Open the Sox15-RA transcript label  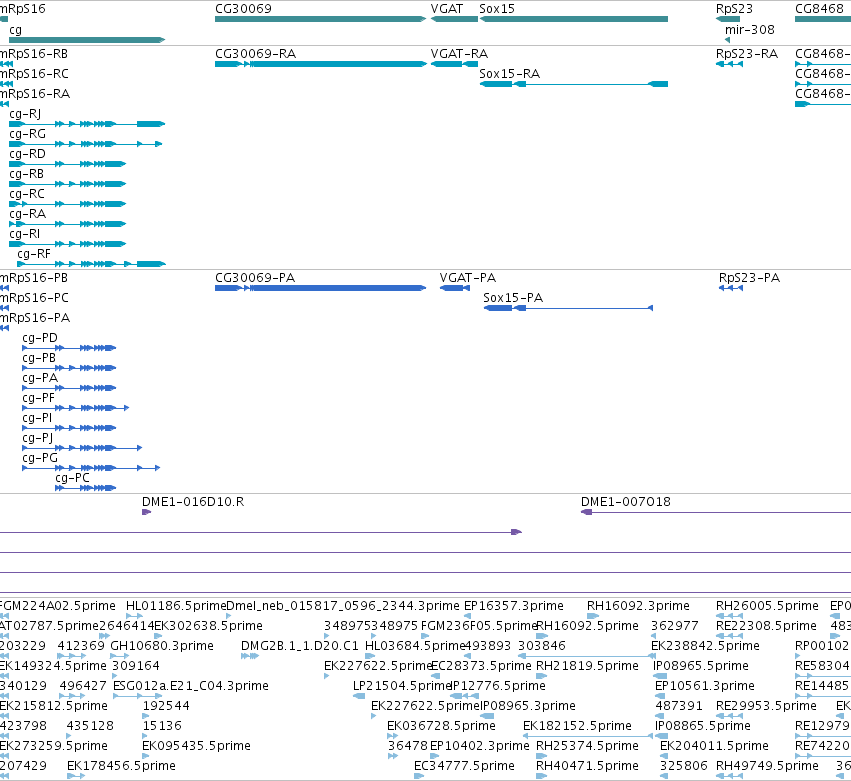(510, 74)
